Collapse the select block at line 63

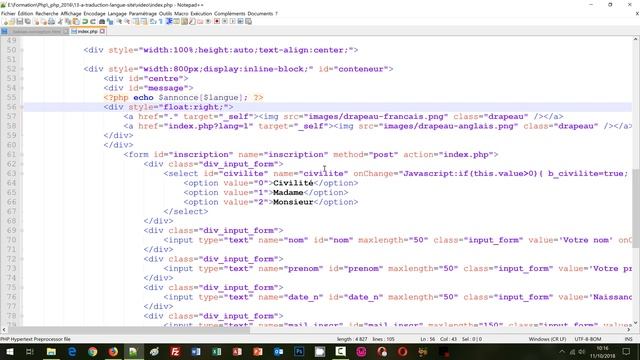[22, 173]
